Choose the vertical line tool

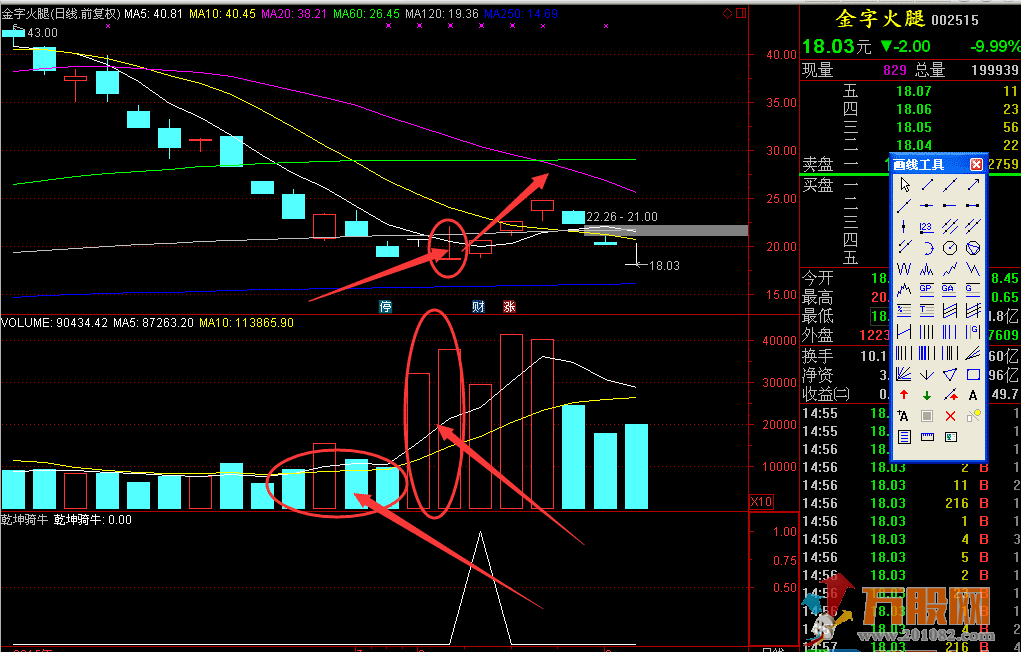[x=904, y=227]
